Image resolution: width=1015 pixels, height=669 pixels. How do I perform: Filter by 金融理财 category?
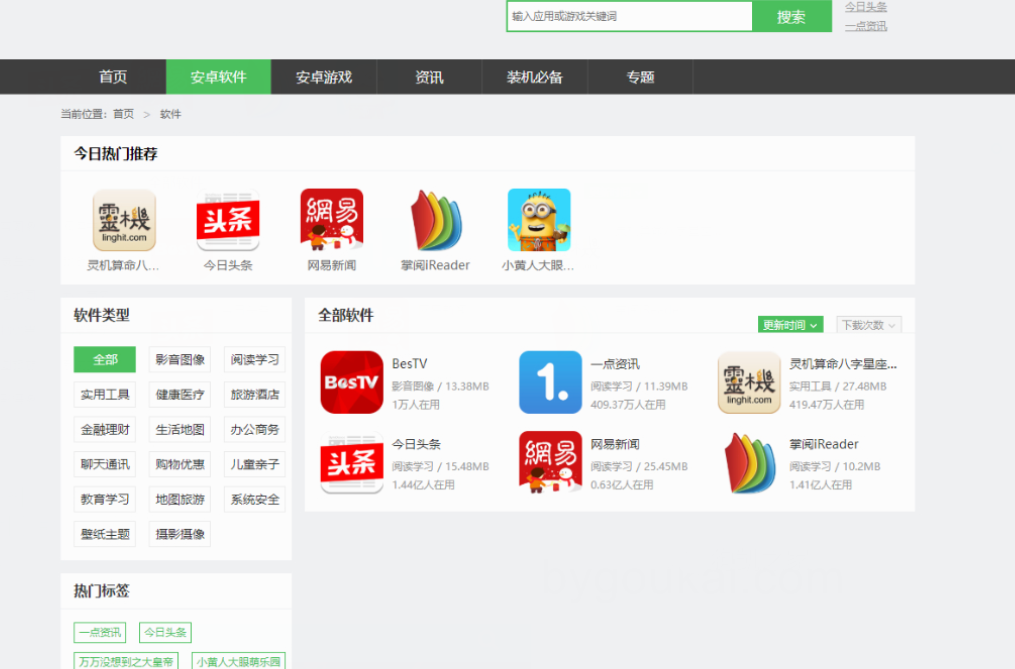click(105, 429)
